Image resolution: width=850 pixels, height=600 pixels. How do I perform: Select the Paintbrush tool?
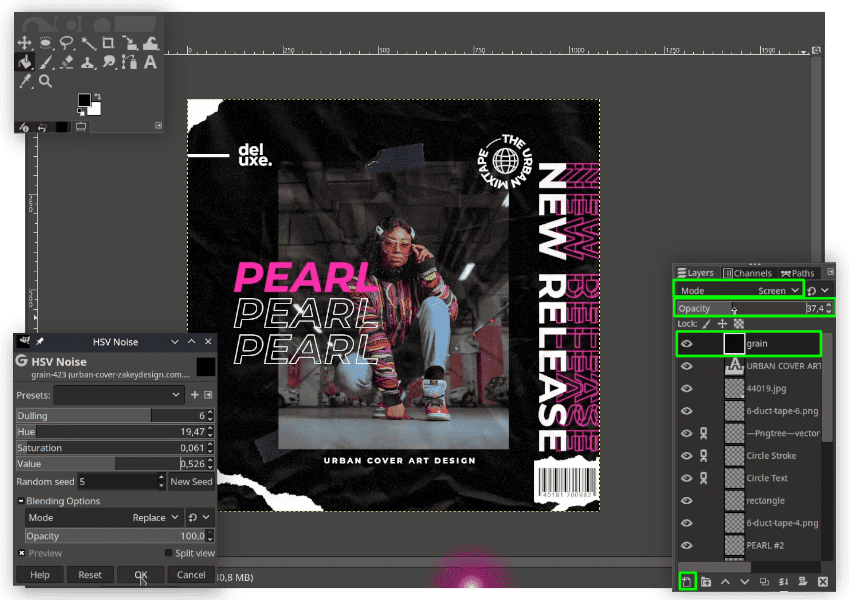coord(46,62)
